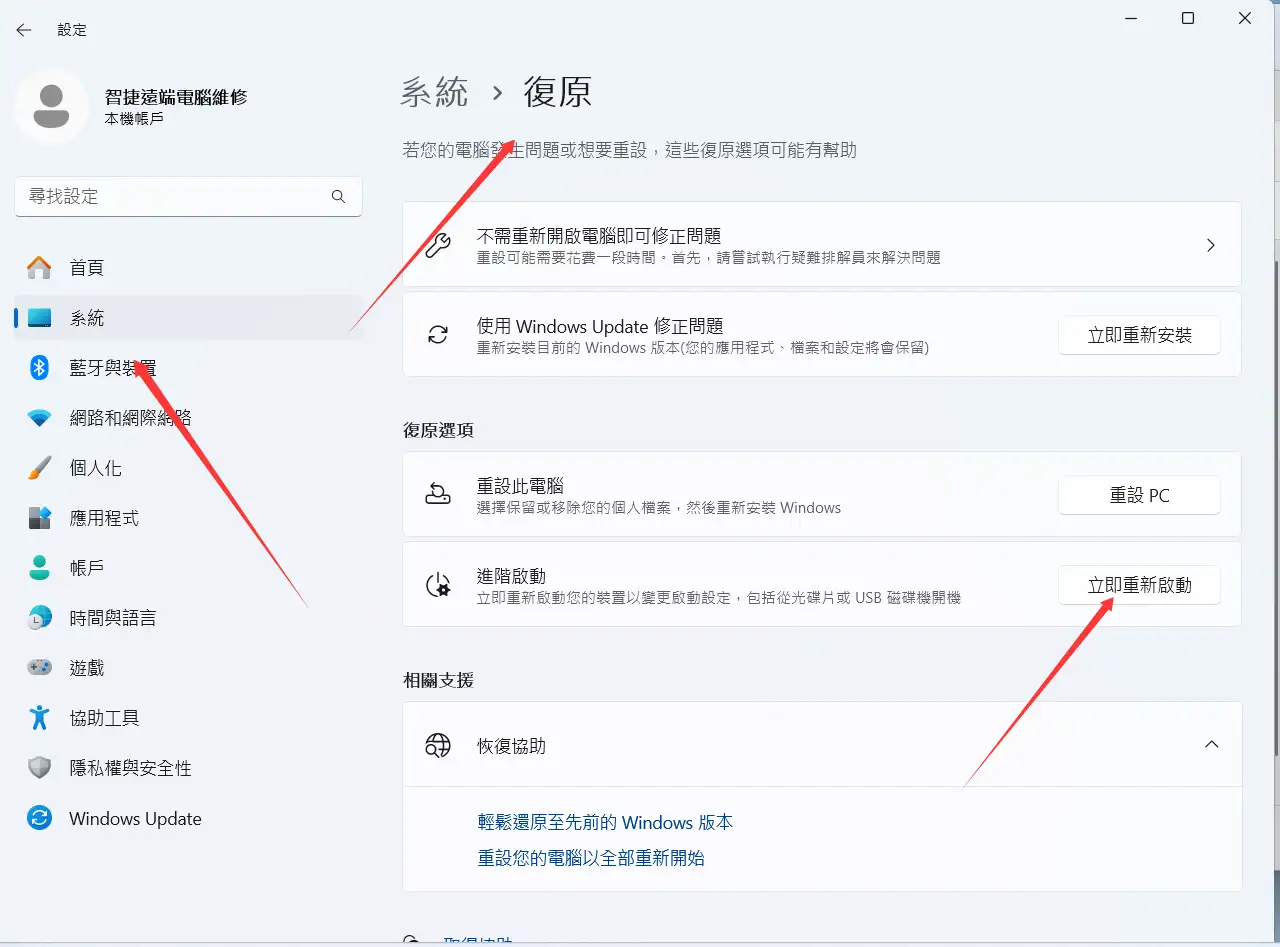Open 個人化 settings category
Viewport: 1280px width, 947px height.
click(188, 468)
